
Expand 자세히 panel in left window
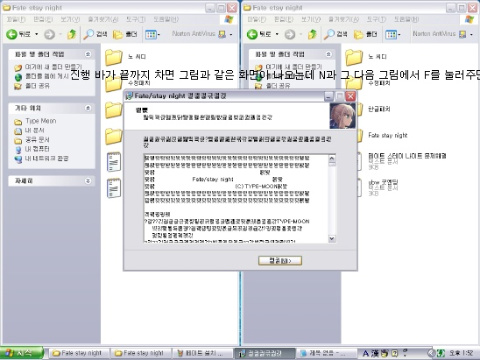point(88,181)
